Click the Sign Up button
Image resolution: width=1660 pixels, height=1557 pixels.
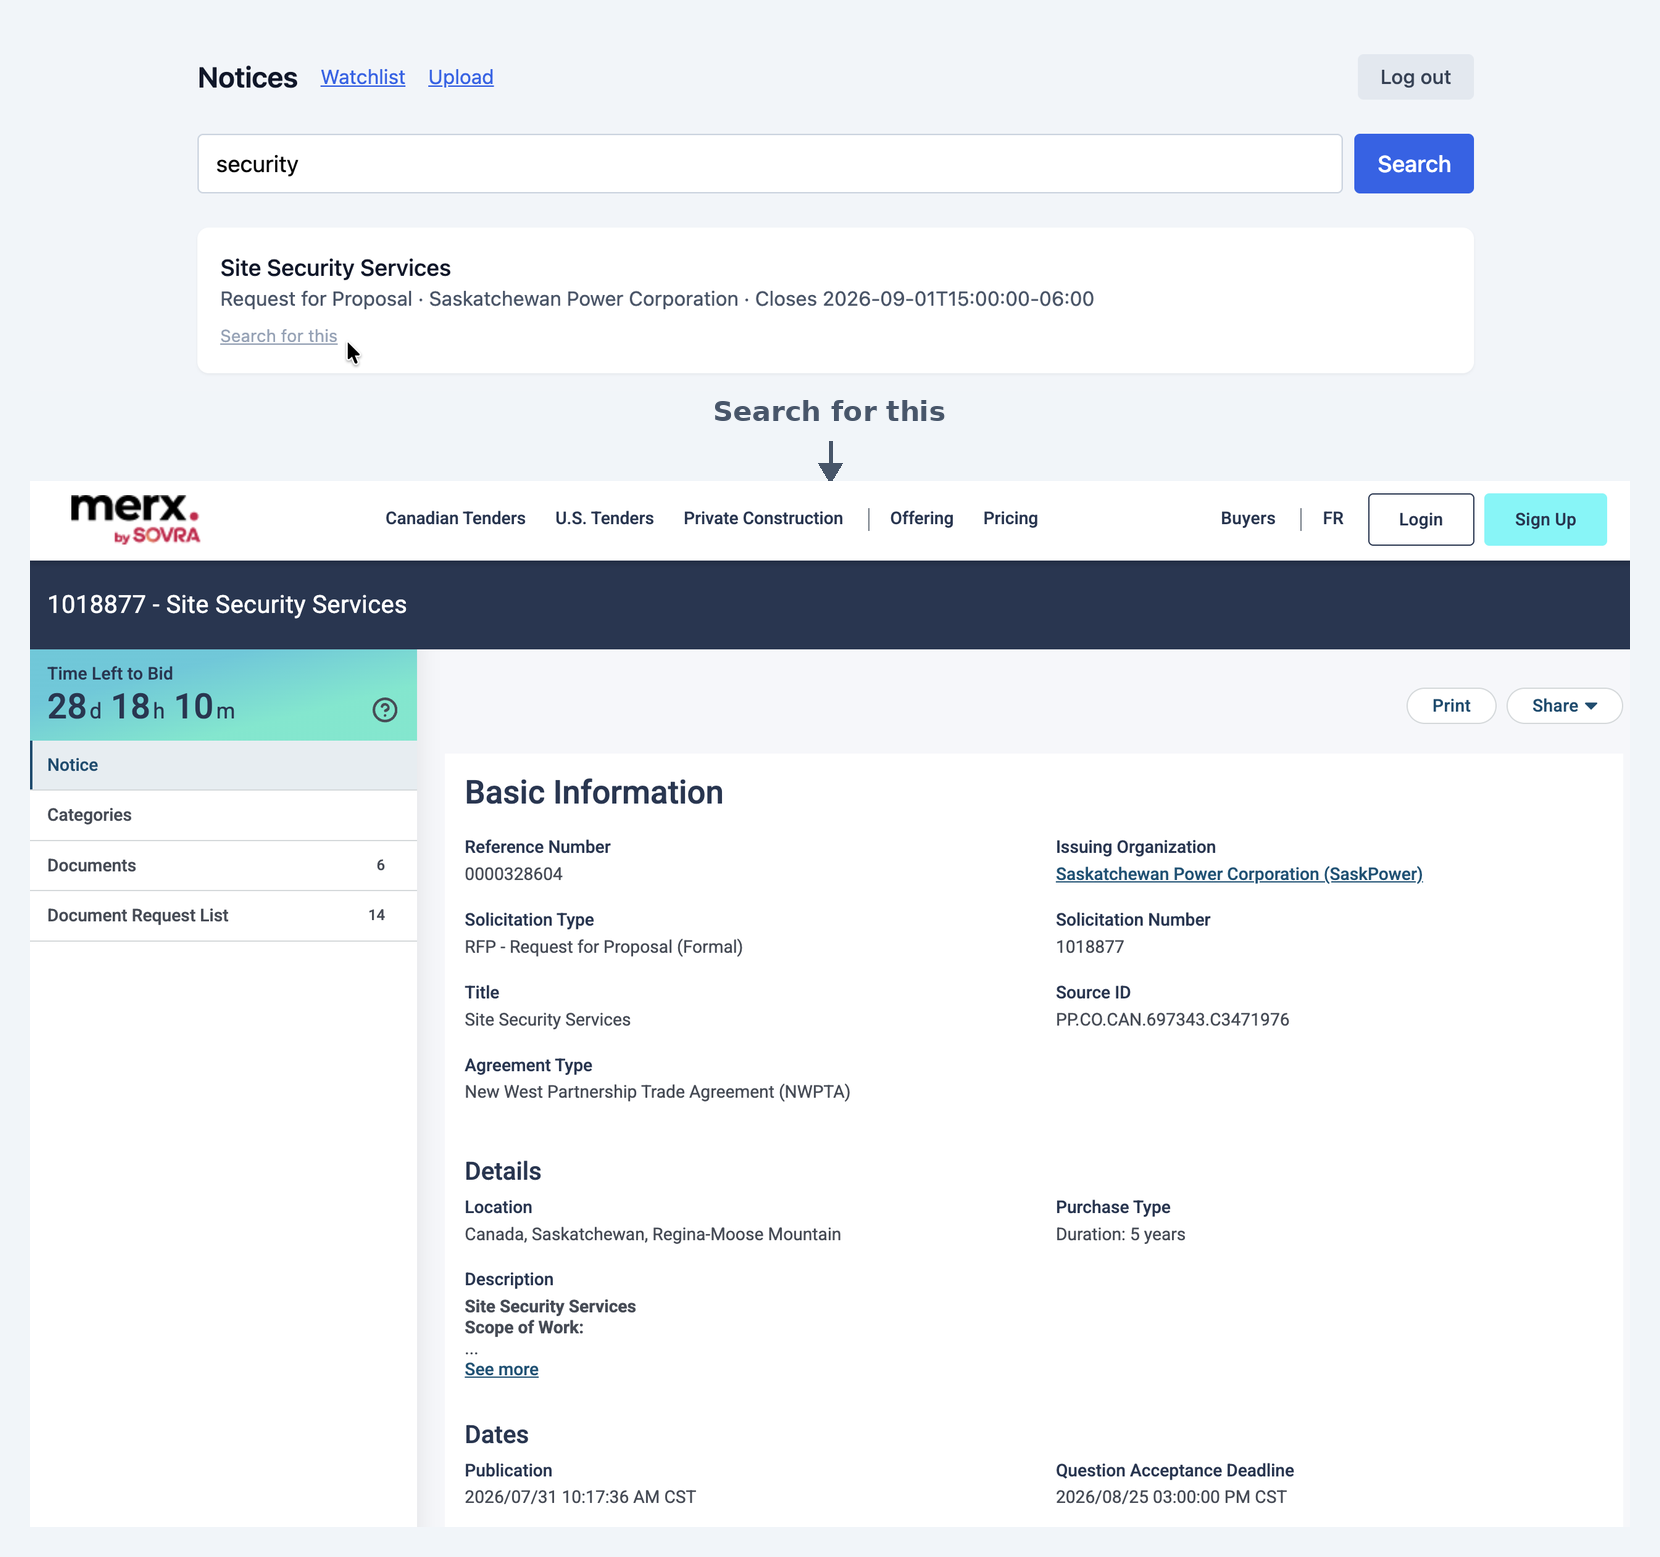tap(1545, 519)
